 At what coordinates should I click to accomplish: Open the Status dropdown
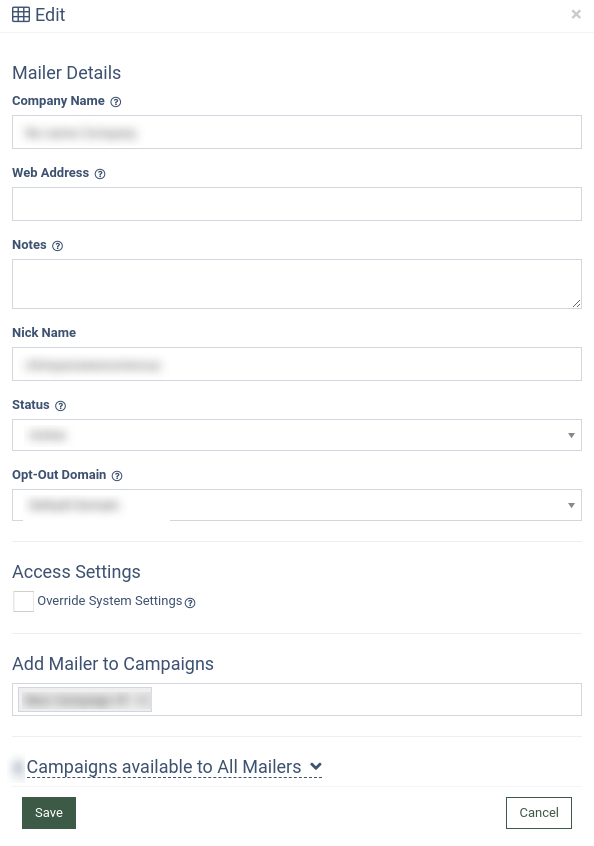click(297, 435)
